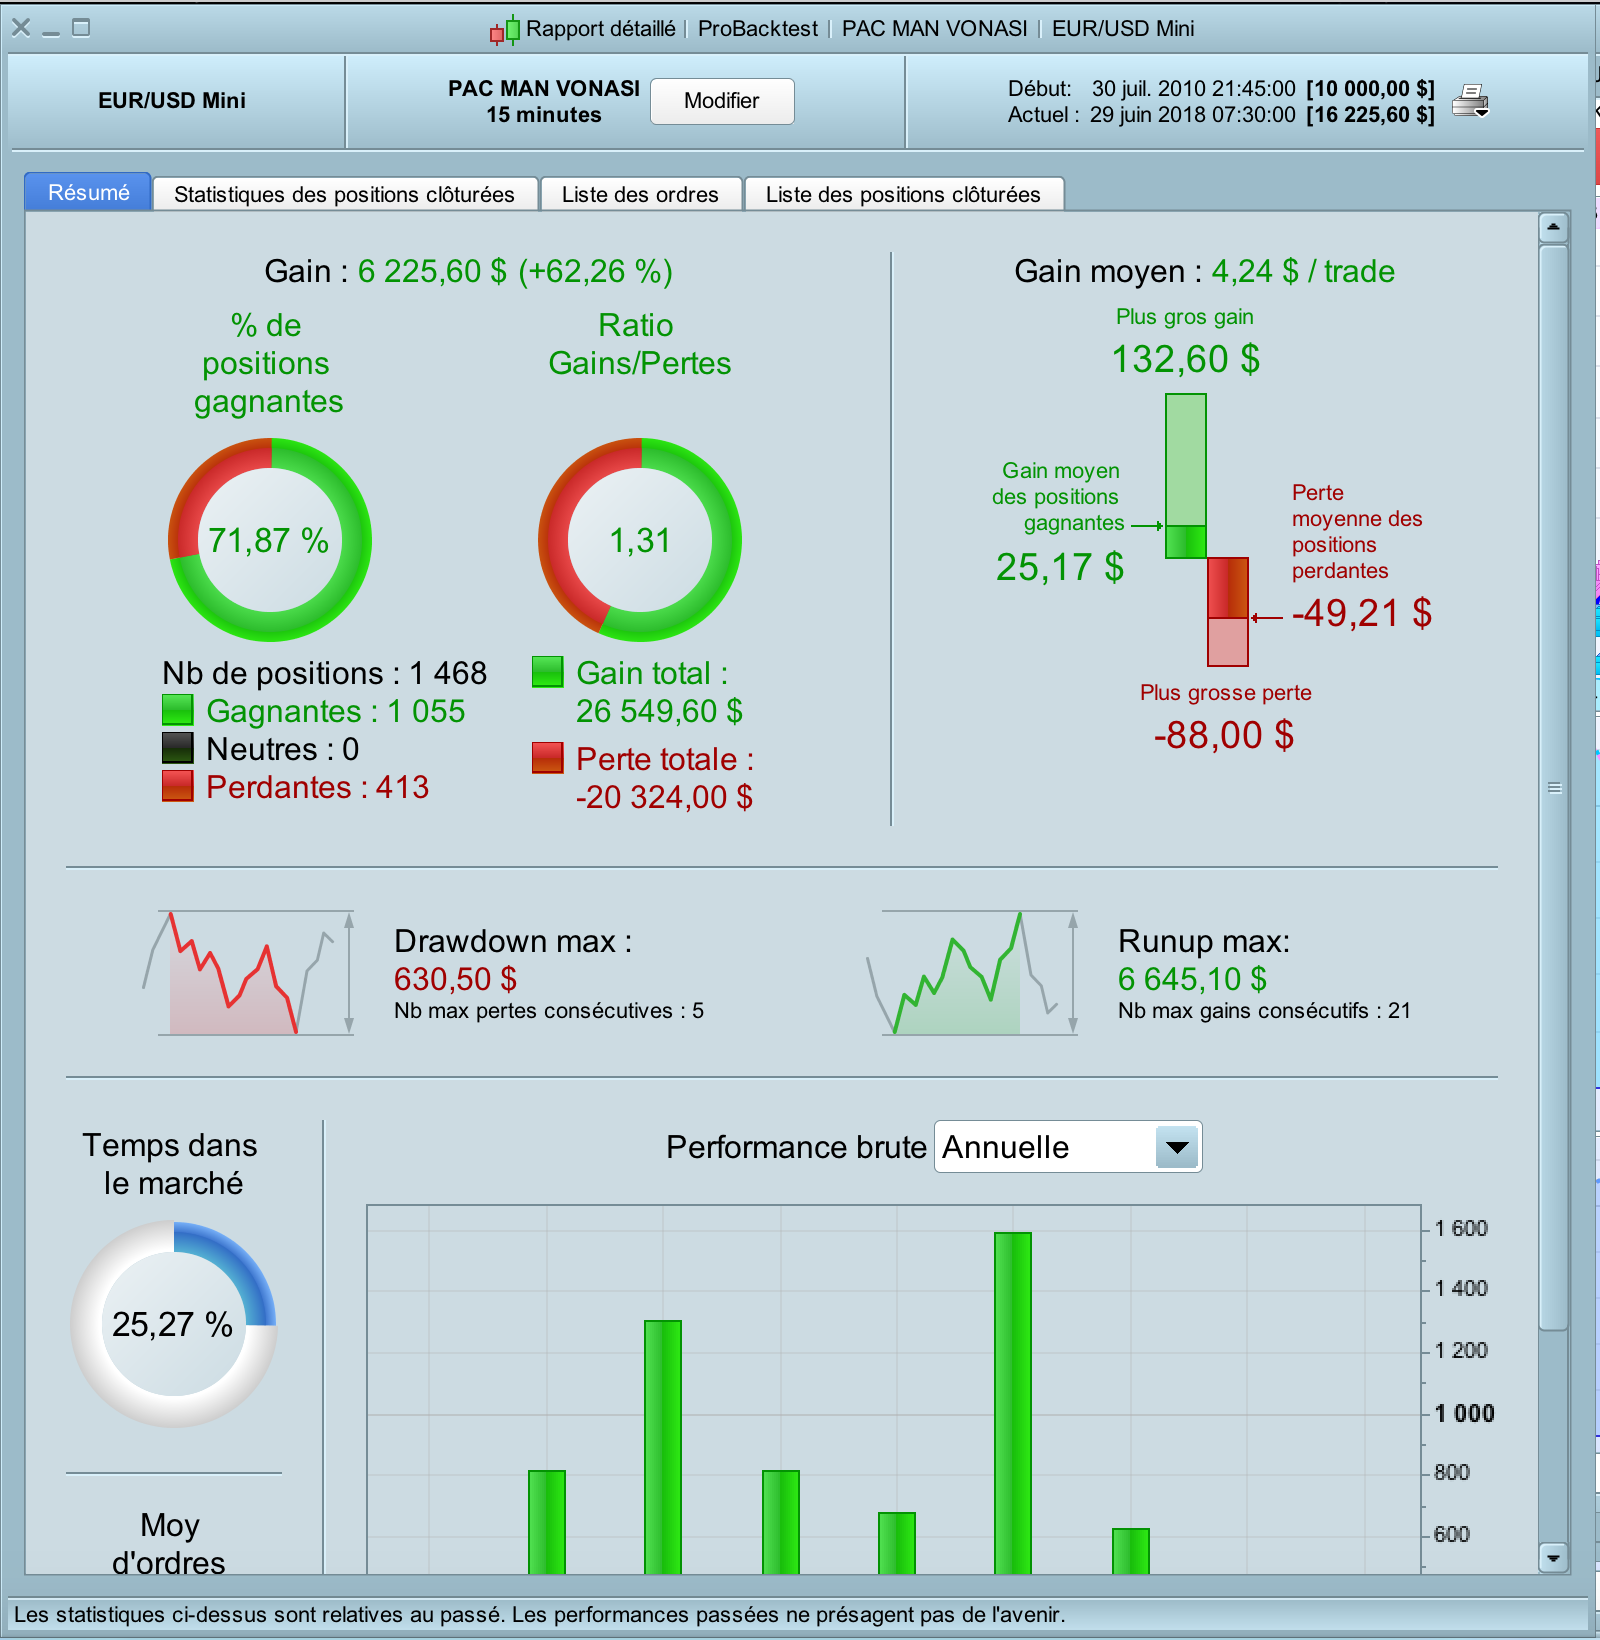
Task: Open the Liste des positions clôturées tab
Action: (903, 194)
